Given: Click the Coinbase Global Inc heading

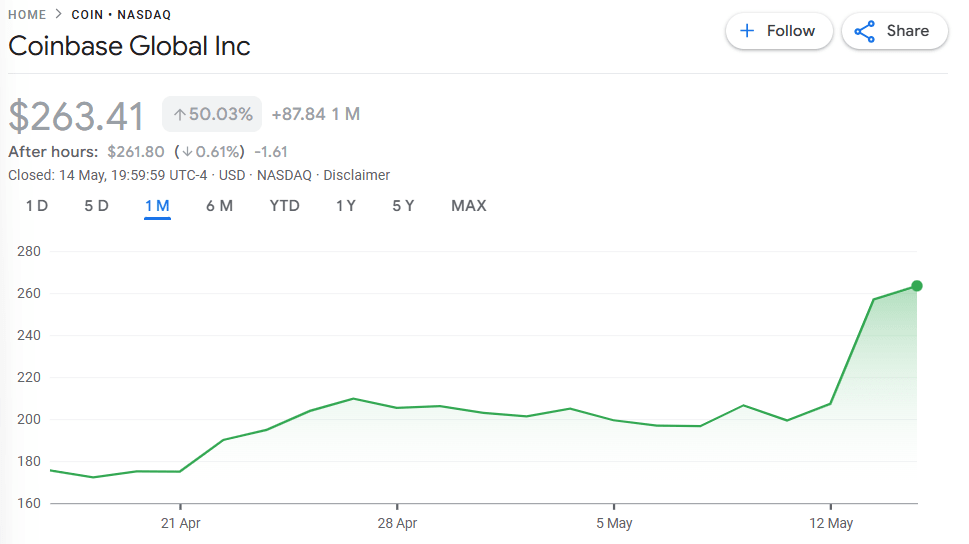Looking at the screenshot, I should coord(129,46).
